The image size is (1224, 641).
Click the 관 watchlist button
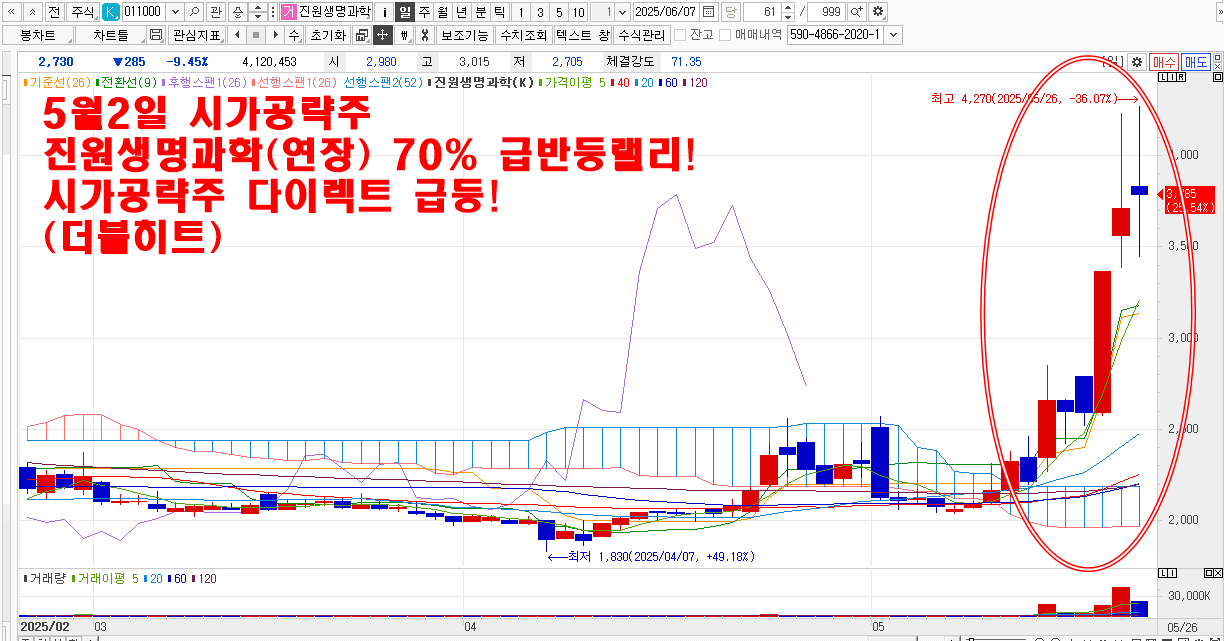[x=215, y=12]
